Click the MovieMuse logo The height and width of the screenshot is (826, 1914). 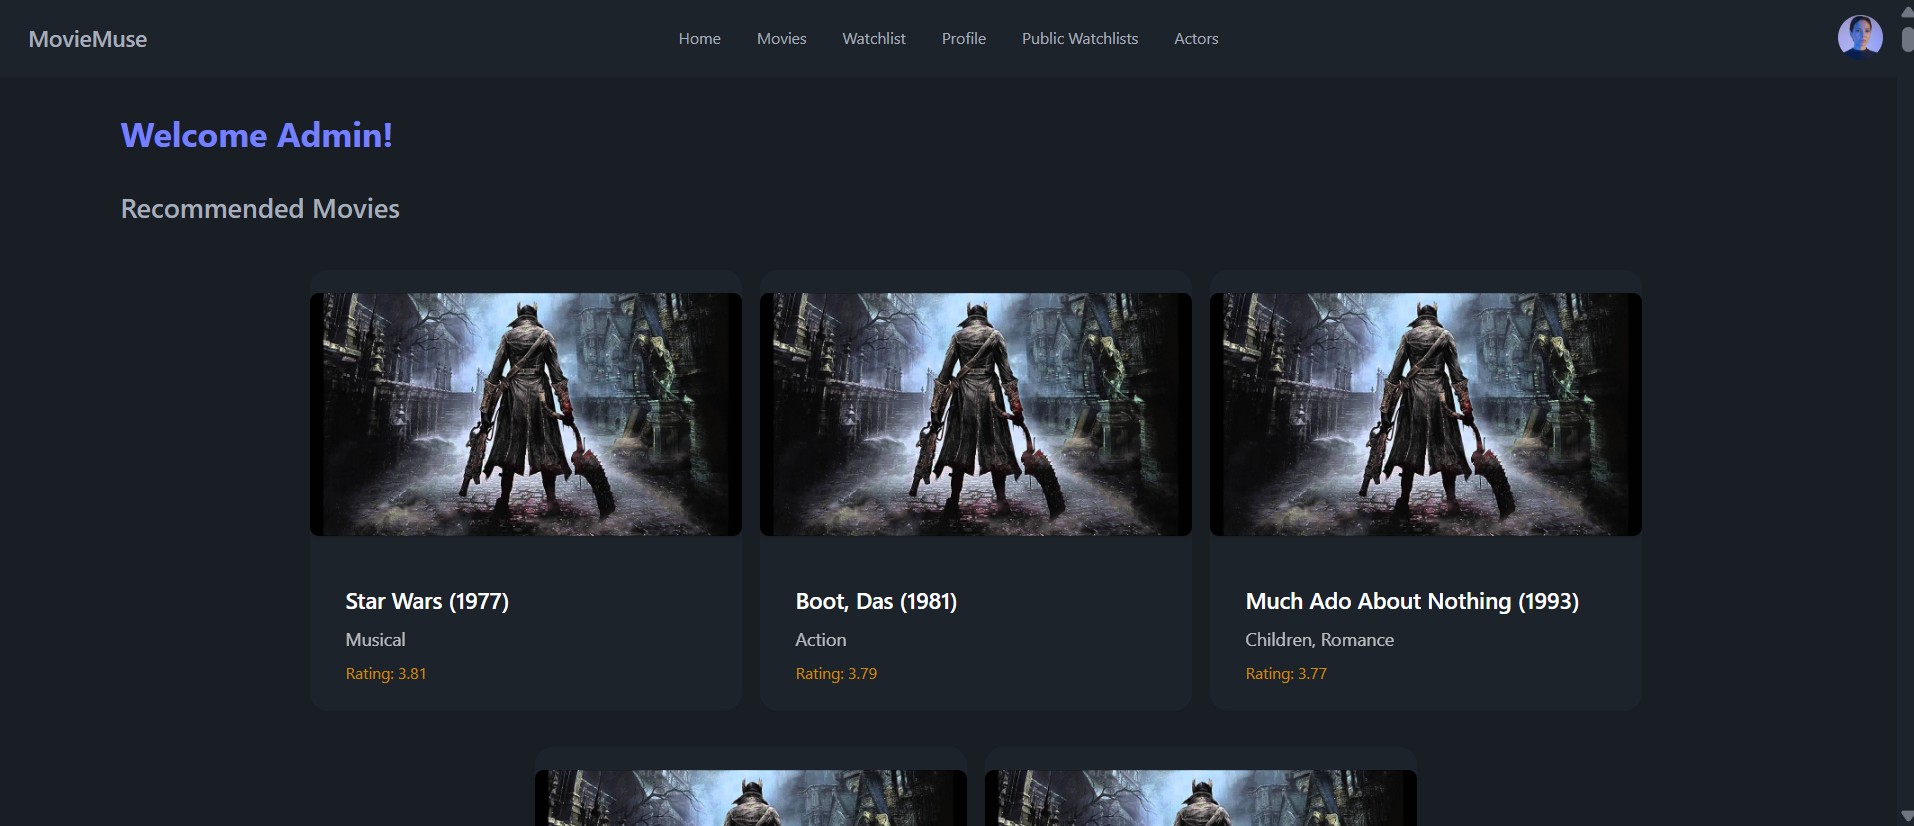point(88,39)
